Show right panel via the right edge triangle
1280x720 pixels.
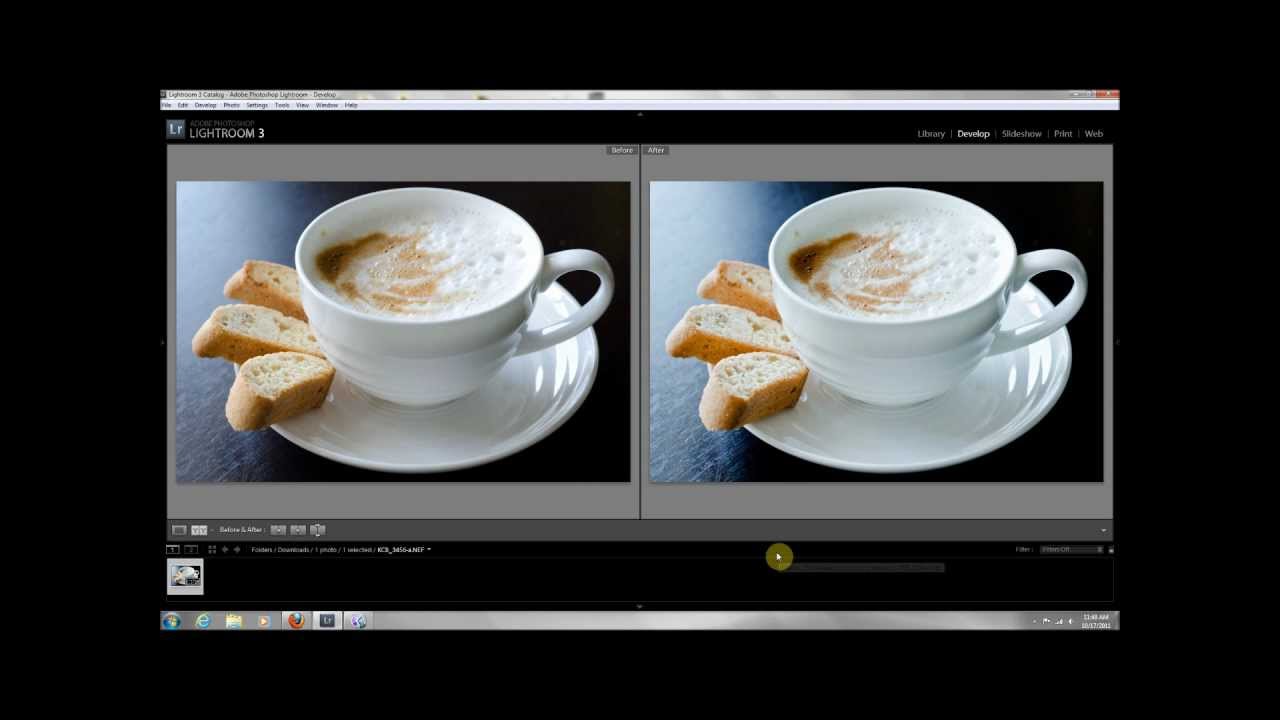click(x=1117, y=342)
